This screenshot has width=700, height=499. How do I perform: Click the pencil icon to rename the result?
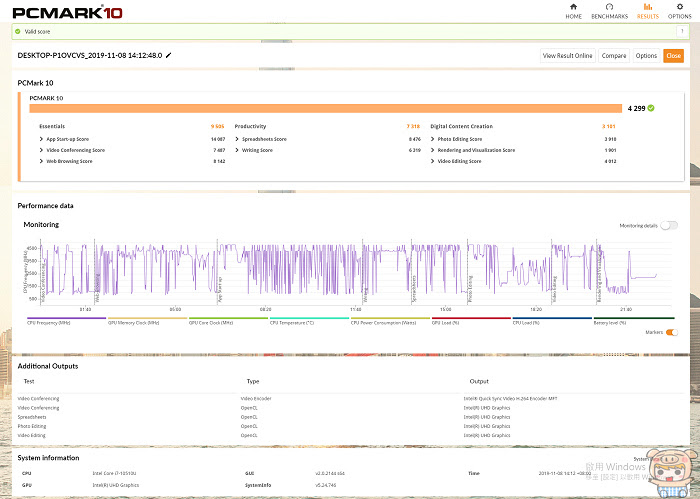(168, 55)
